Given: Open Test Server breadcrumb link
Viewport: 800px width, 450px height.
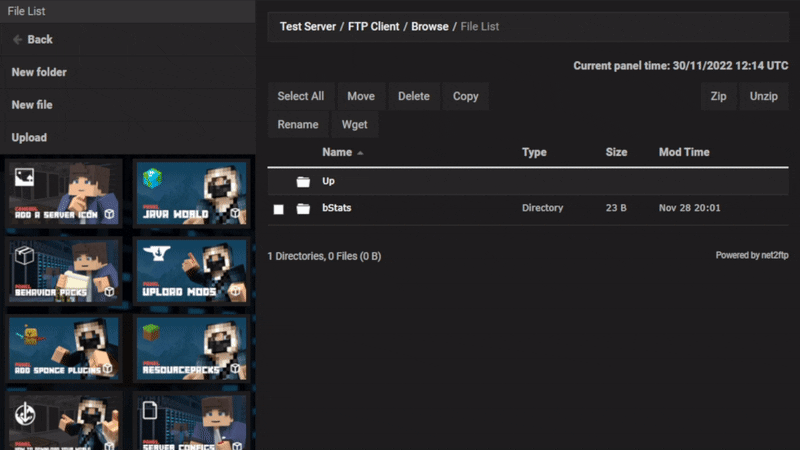Looking at the screenshot, I should (308, 26).
